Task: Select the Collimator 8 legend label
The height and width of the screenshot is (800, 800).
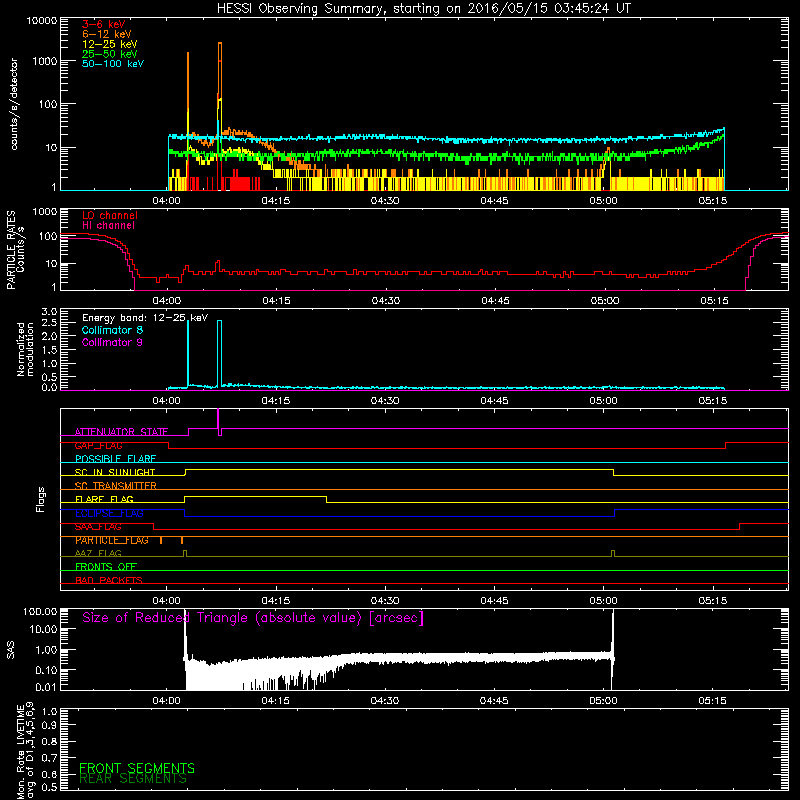Action: (x=112, y=330)
